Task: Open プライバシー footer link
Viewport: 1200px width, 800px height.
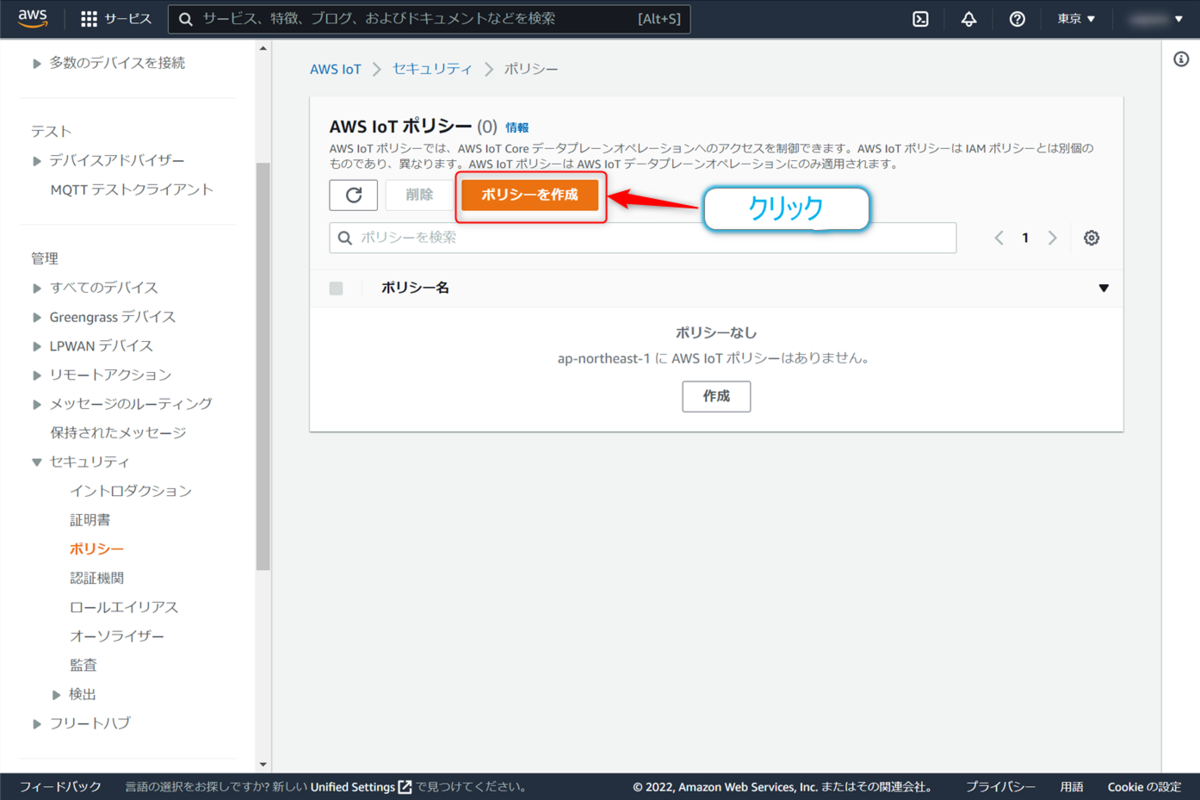Action: [x=1001, y=787]
